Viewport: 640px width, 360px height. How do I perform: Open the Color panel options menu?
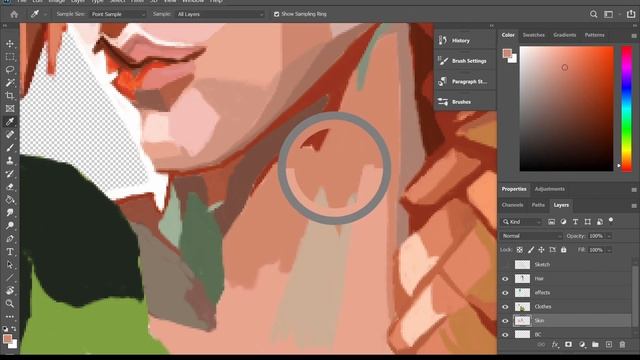(x=634, y=36)
